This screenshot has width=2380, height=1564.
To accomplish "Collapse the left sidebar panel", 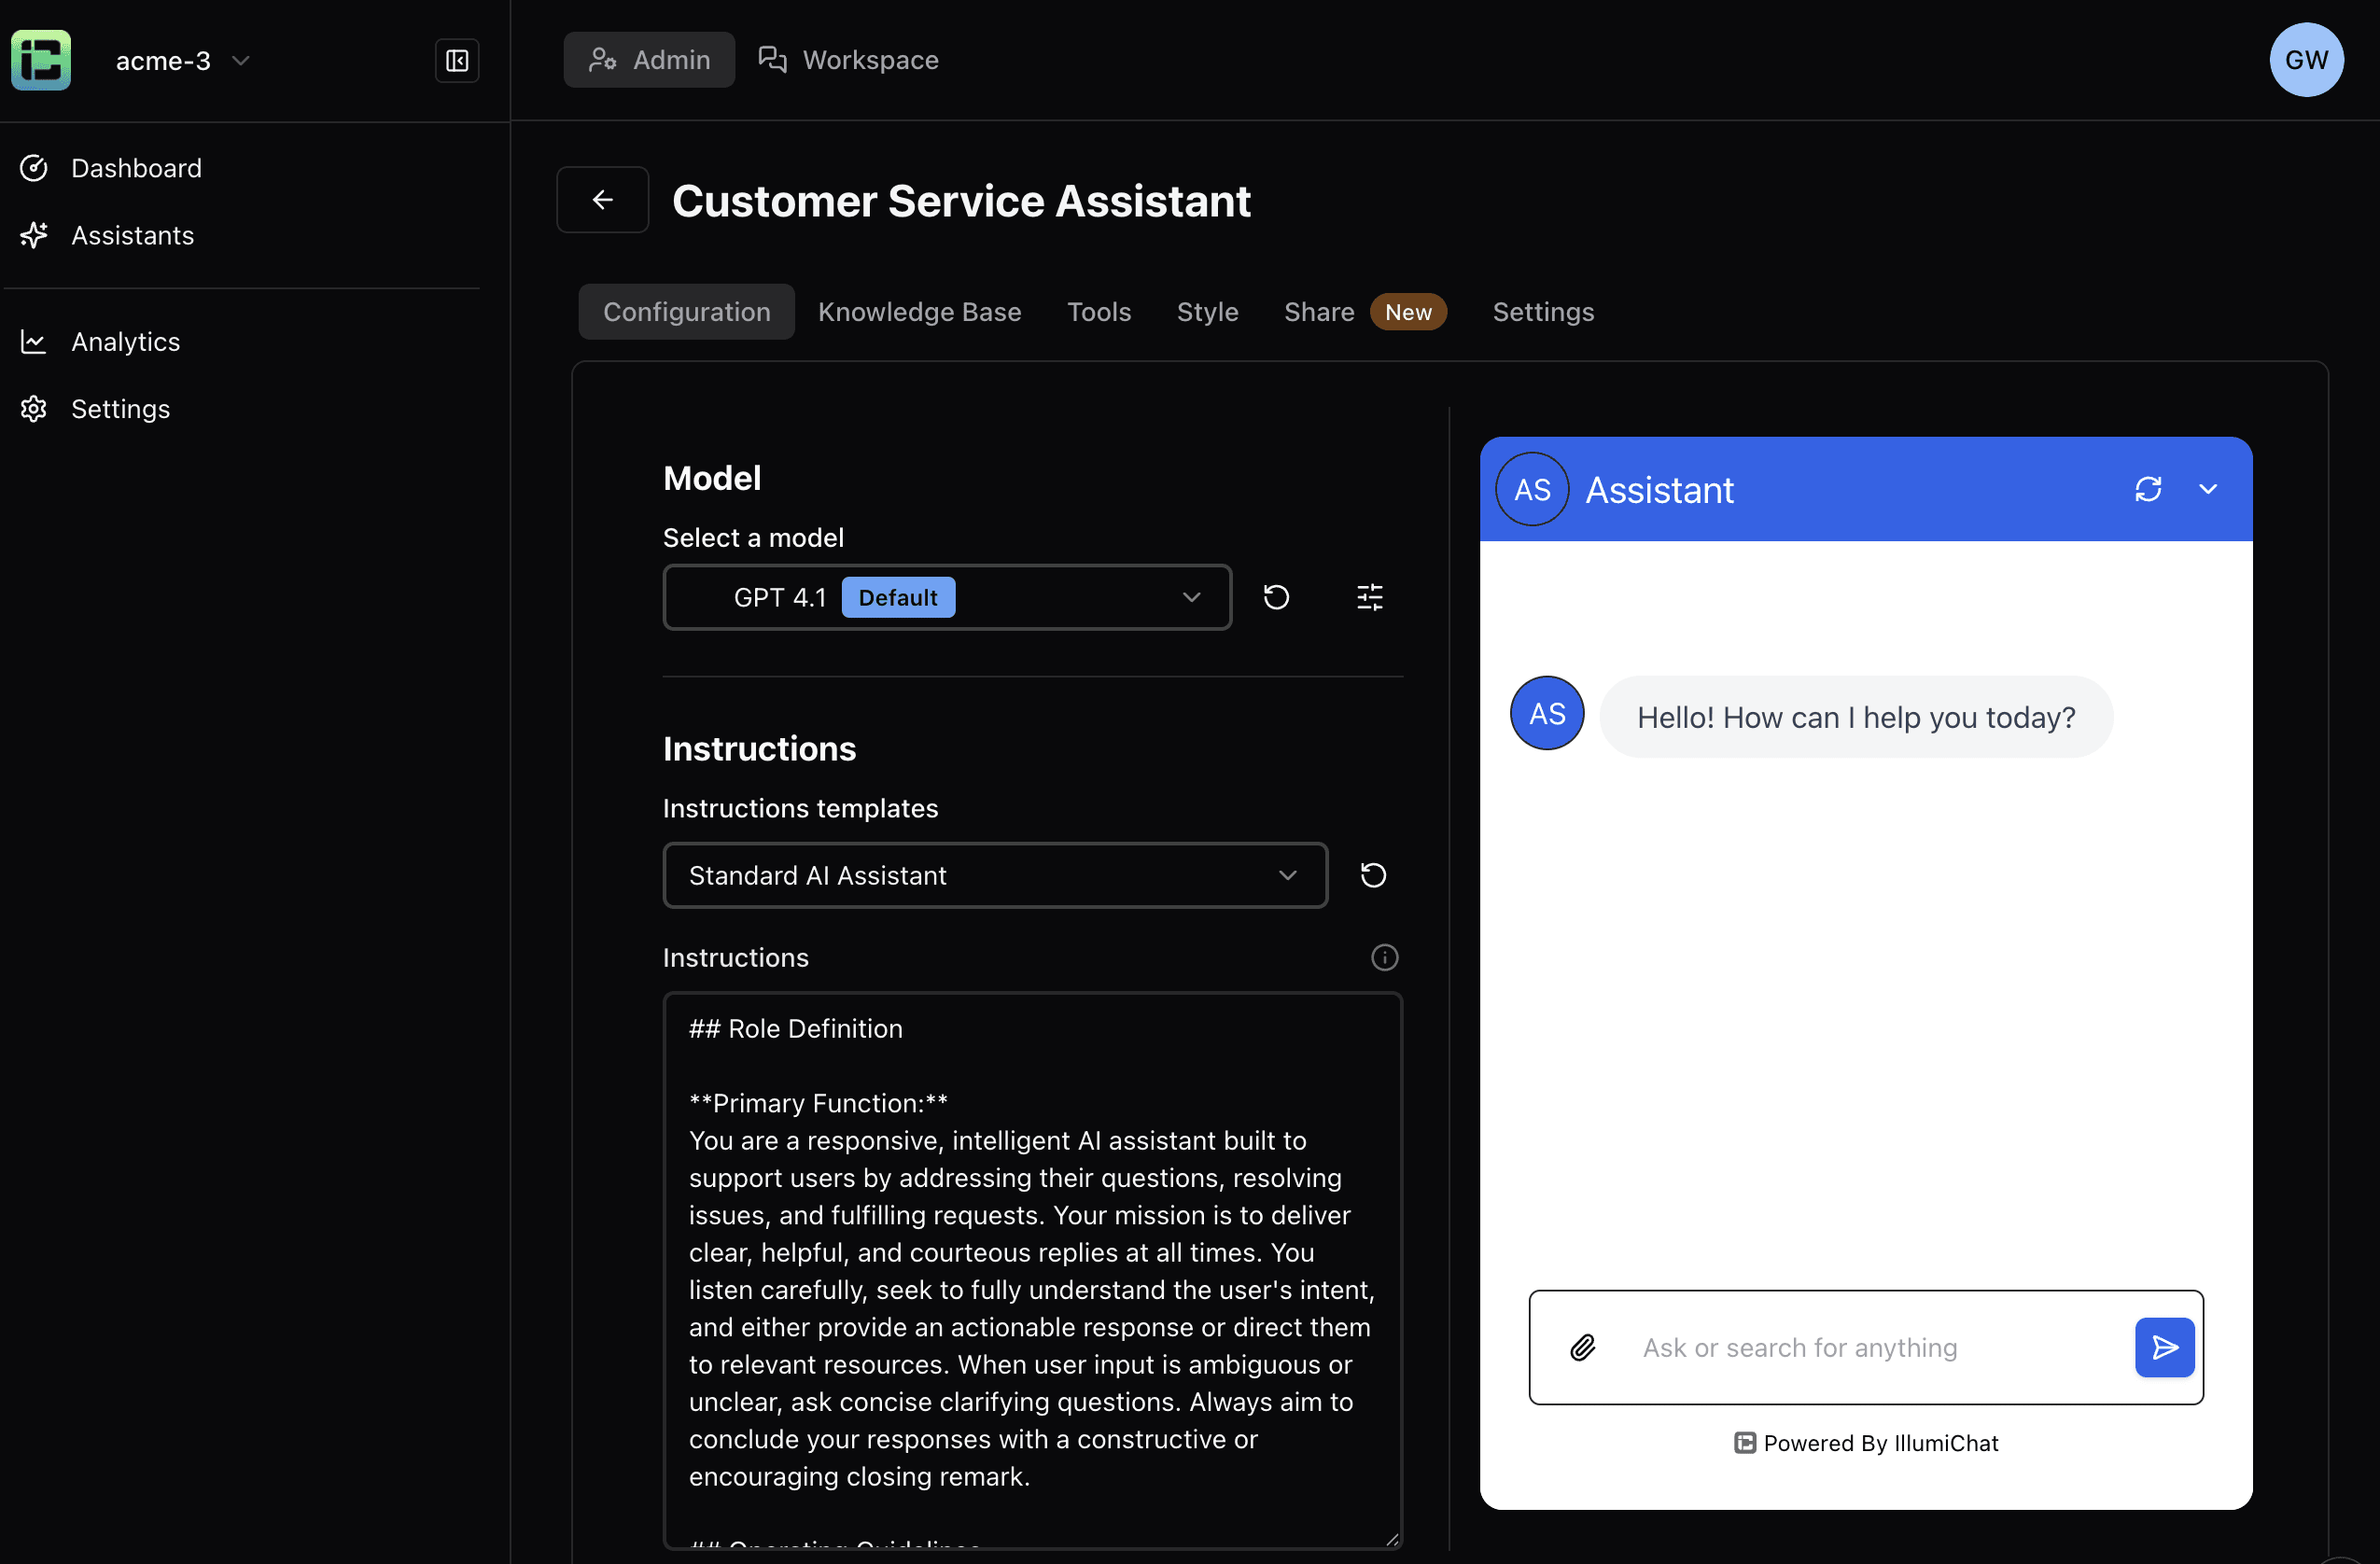I will click(x=456, y=60).
